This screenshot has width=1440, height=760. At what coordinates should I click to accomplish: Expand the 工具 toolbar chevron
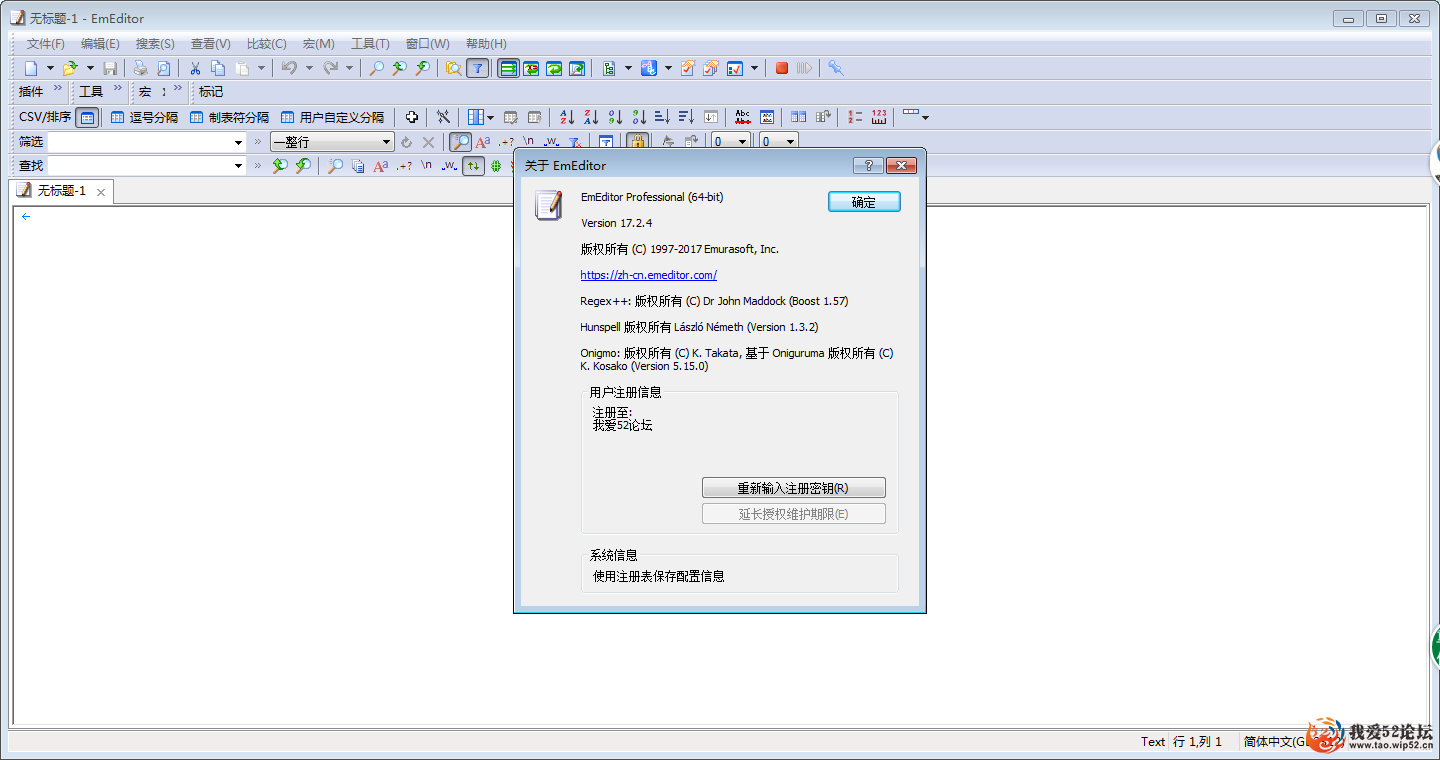[x=117, y=90]
